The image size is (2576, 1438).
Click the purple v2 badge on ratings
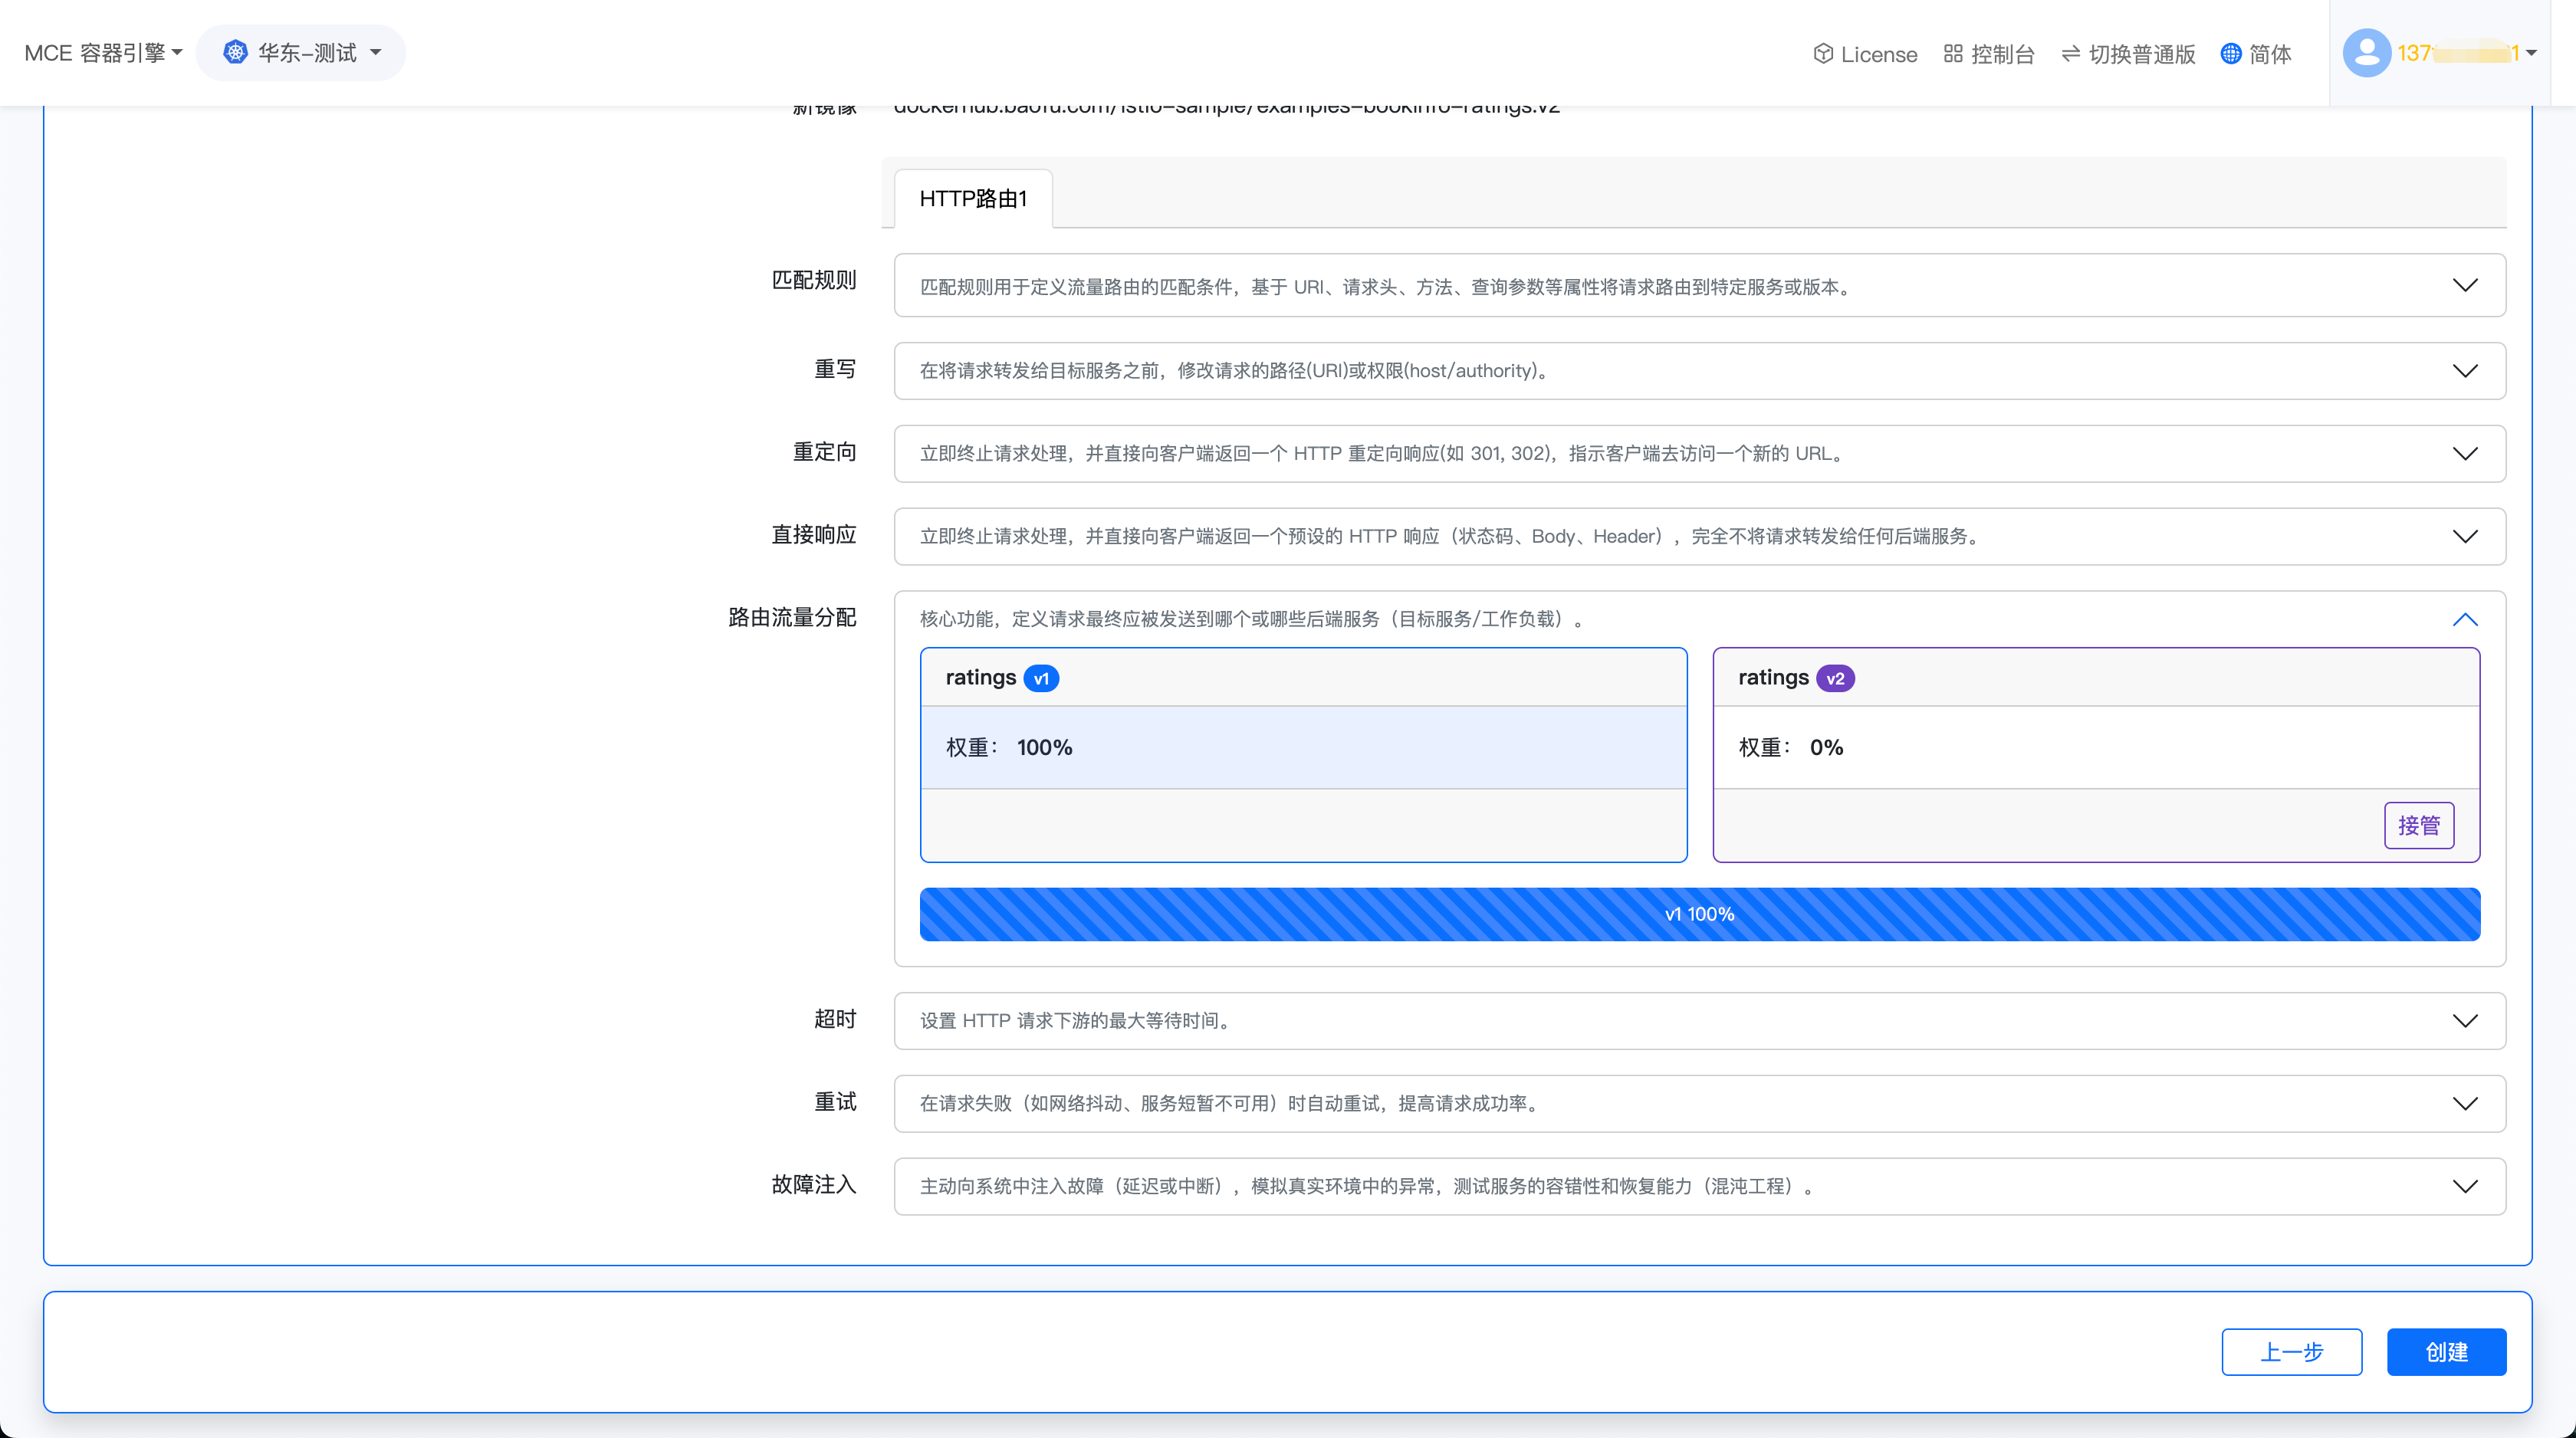click(1835, 678)
